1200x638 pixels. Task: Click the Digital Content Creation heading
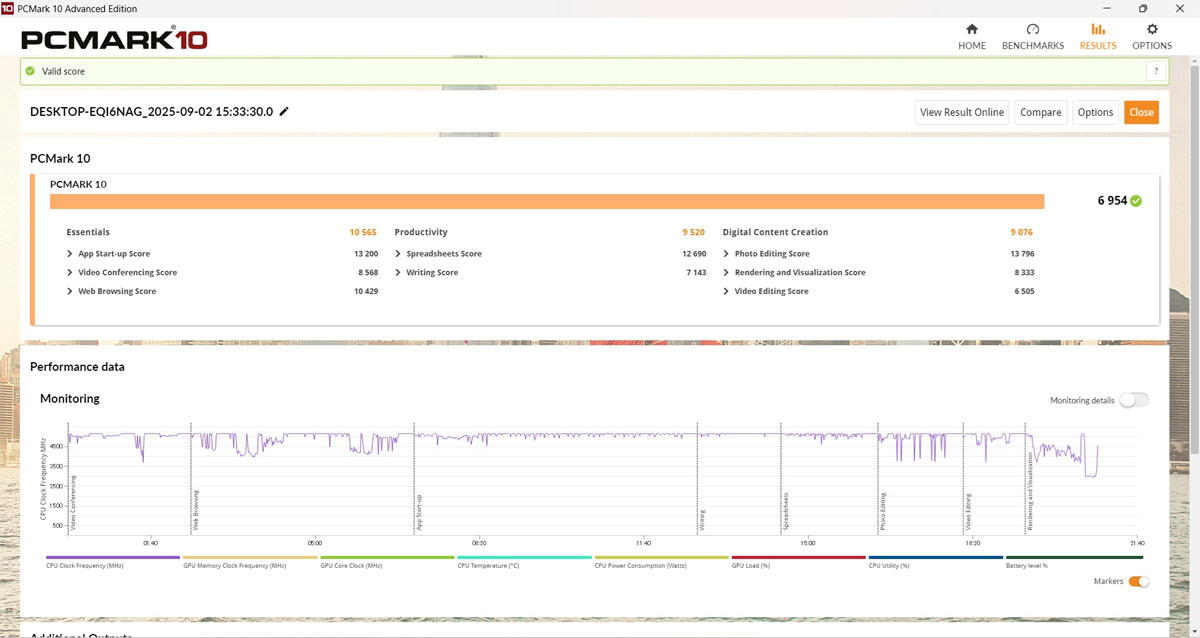pyautogui.click(x=775, y=232)
